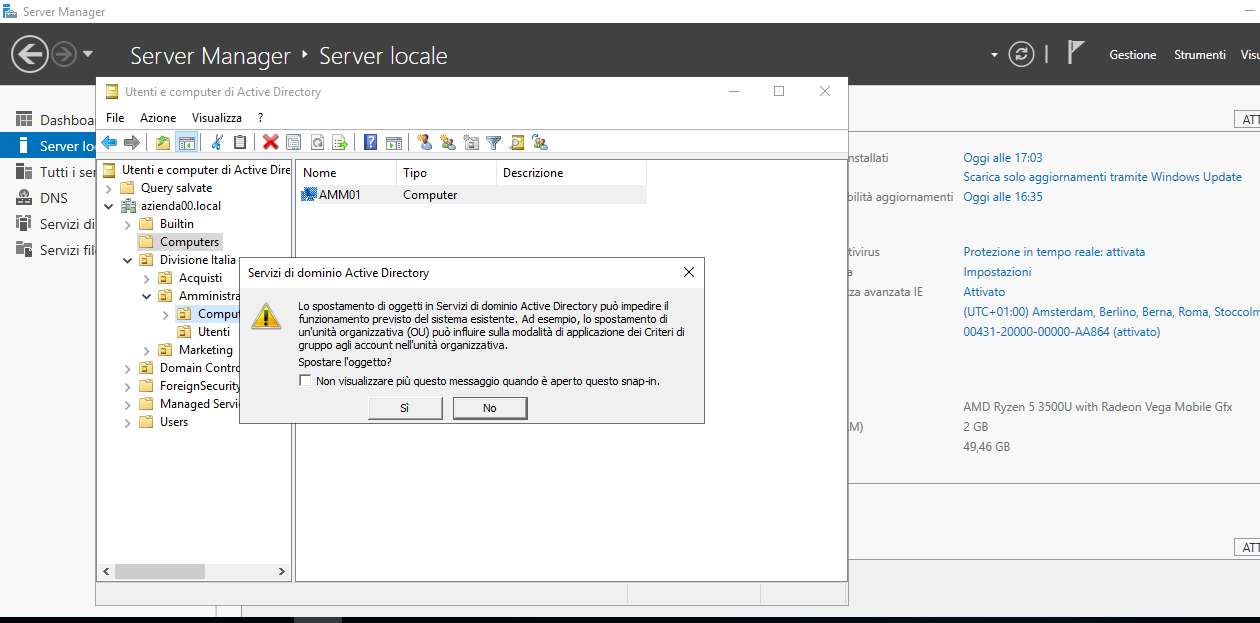The image size is (1260, 623).
Task: Close the move-warning dialog with X
Action: point(688,272)
